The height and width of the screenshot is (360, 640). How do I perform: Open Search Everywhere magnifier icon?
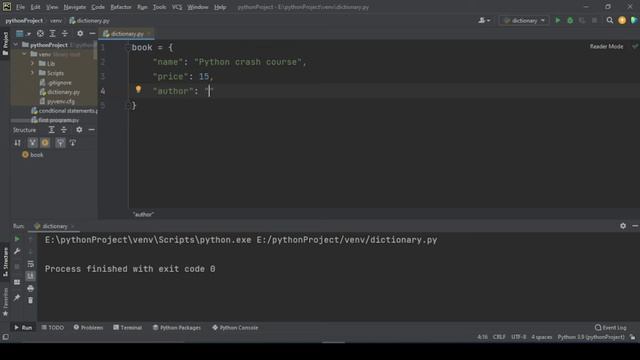(610, 20)
